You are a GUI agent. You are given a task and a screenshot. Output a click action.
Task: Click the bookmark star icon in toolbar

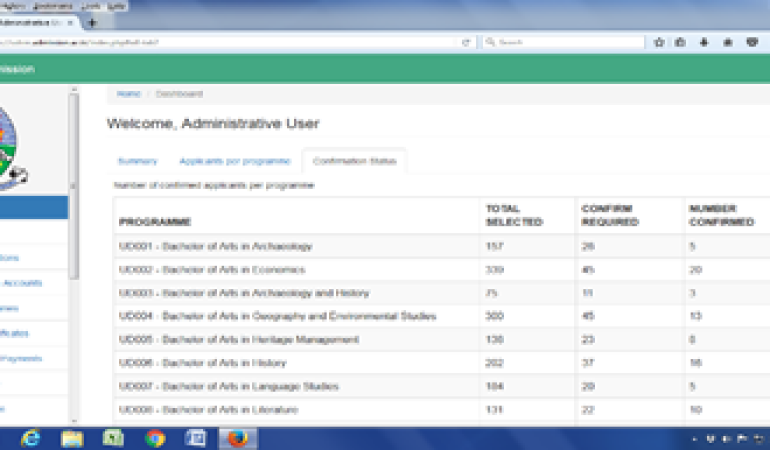pos(659,43)
